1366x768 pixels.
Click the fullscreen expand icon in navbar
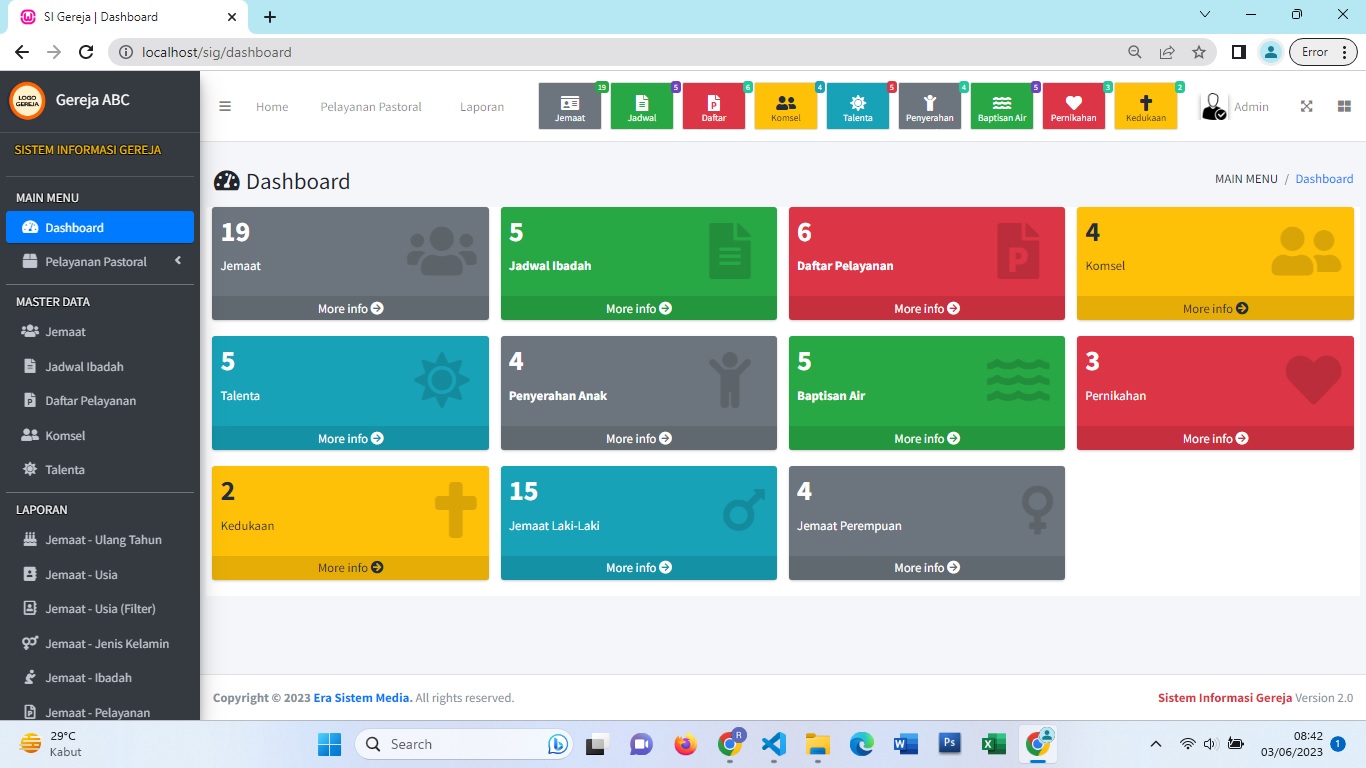[x=1306, y=106]
